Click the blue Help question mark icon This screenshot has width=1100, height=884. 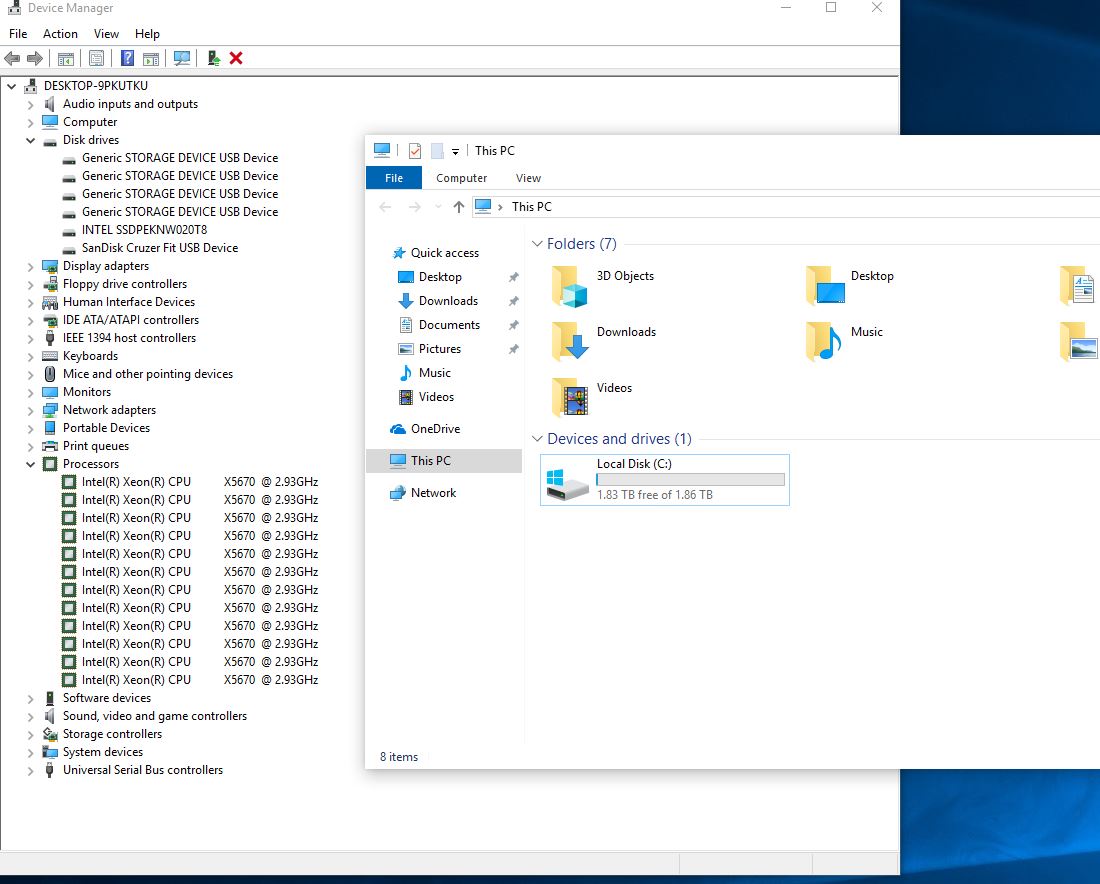127,58
